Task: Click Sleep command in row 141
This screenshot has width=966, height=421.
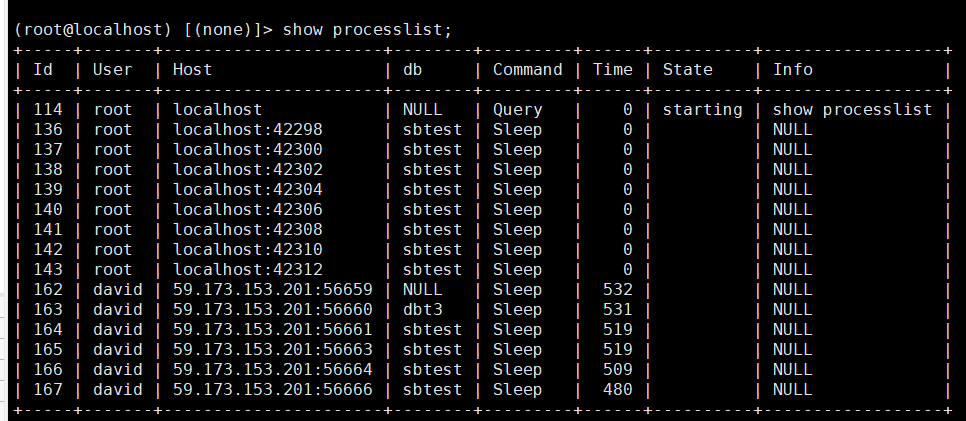Action: (518, 229)
